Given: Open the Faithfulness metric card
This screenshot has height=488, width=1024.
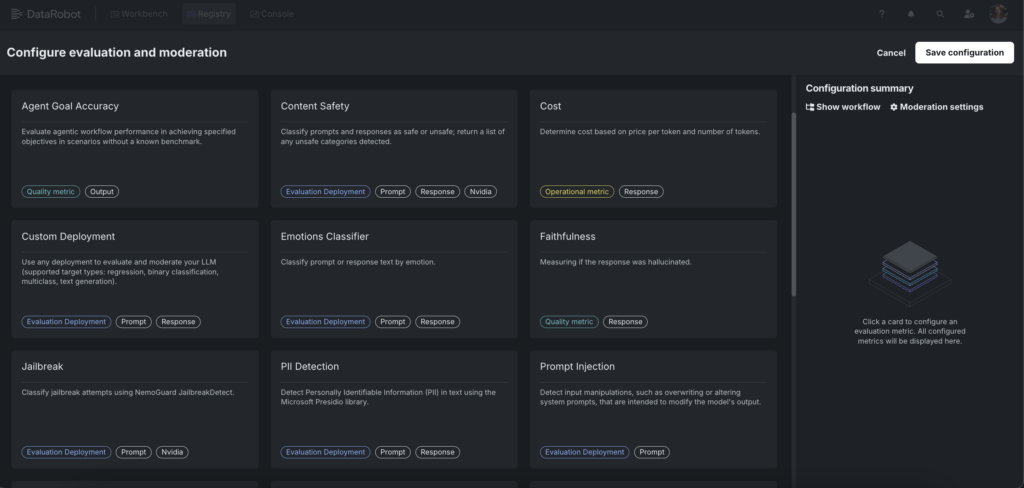Looking at the screenshot, I should click(x=653, y=278).
